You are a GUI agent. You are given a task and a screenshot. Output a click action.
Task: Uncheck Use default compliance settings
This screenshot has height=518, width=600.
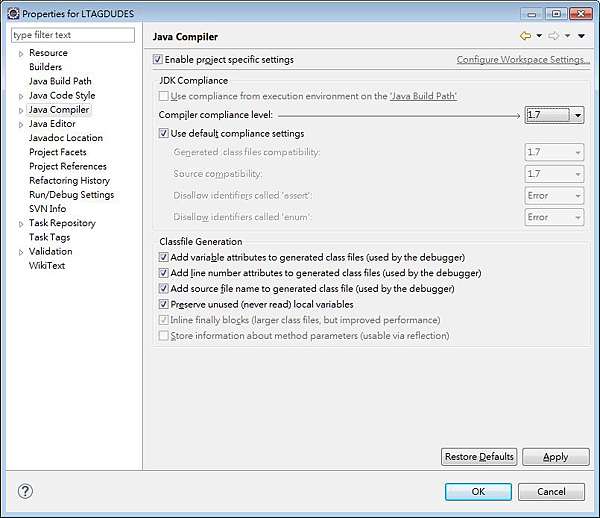(163, 133)
